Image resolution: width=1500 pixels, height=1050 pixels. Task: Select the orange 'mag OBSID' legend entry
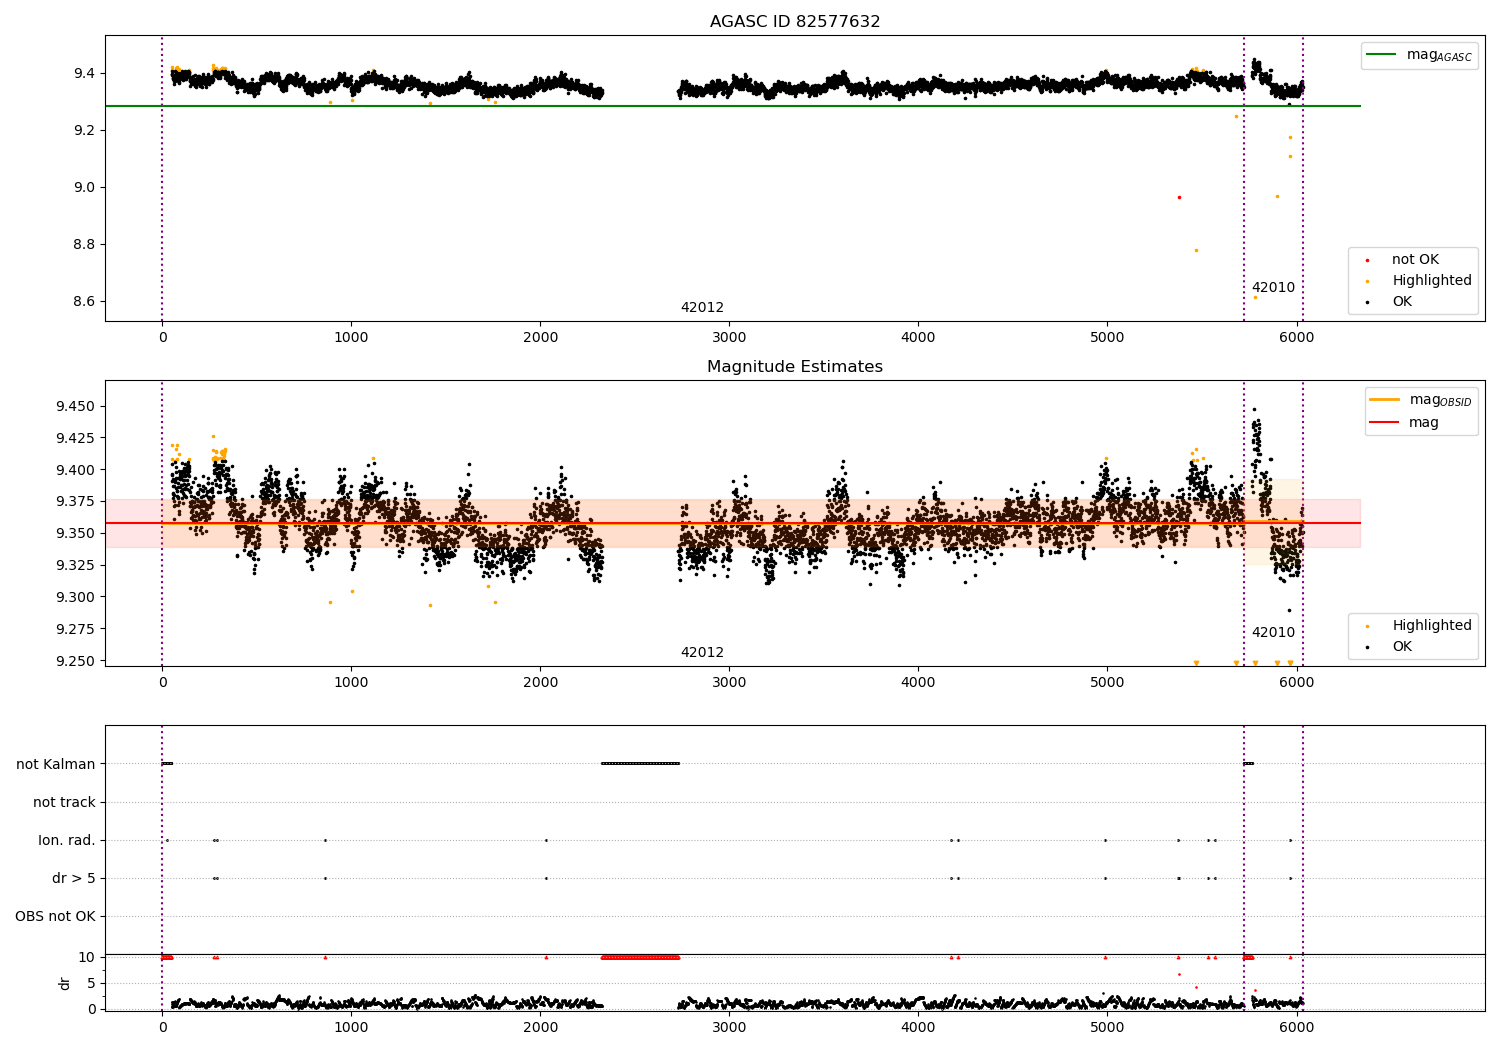(1422, 400)
